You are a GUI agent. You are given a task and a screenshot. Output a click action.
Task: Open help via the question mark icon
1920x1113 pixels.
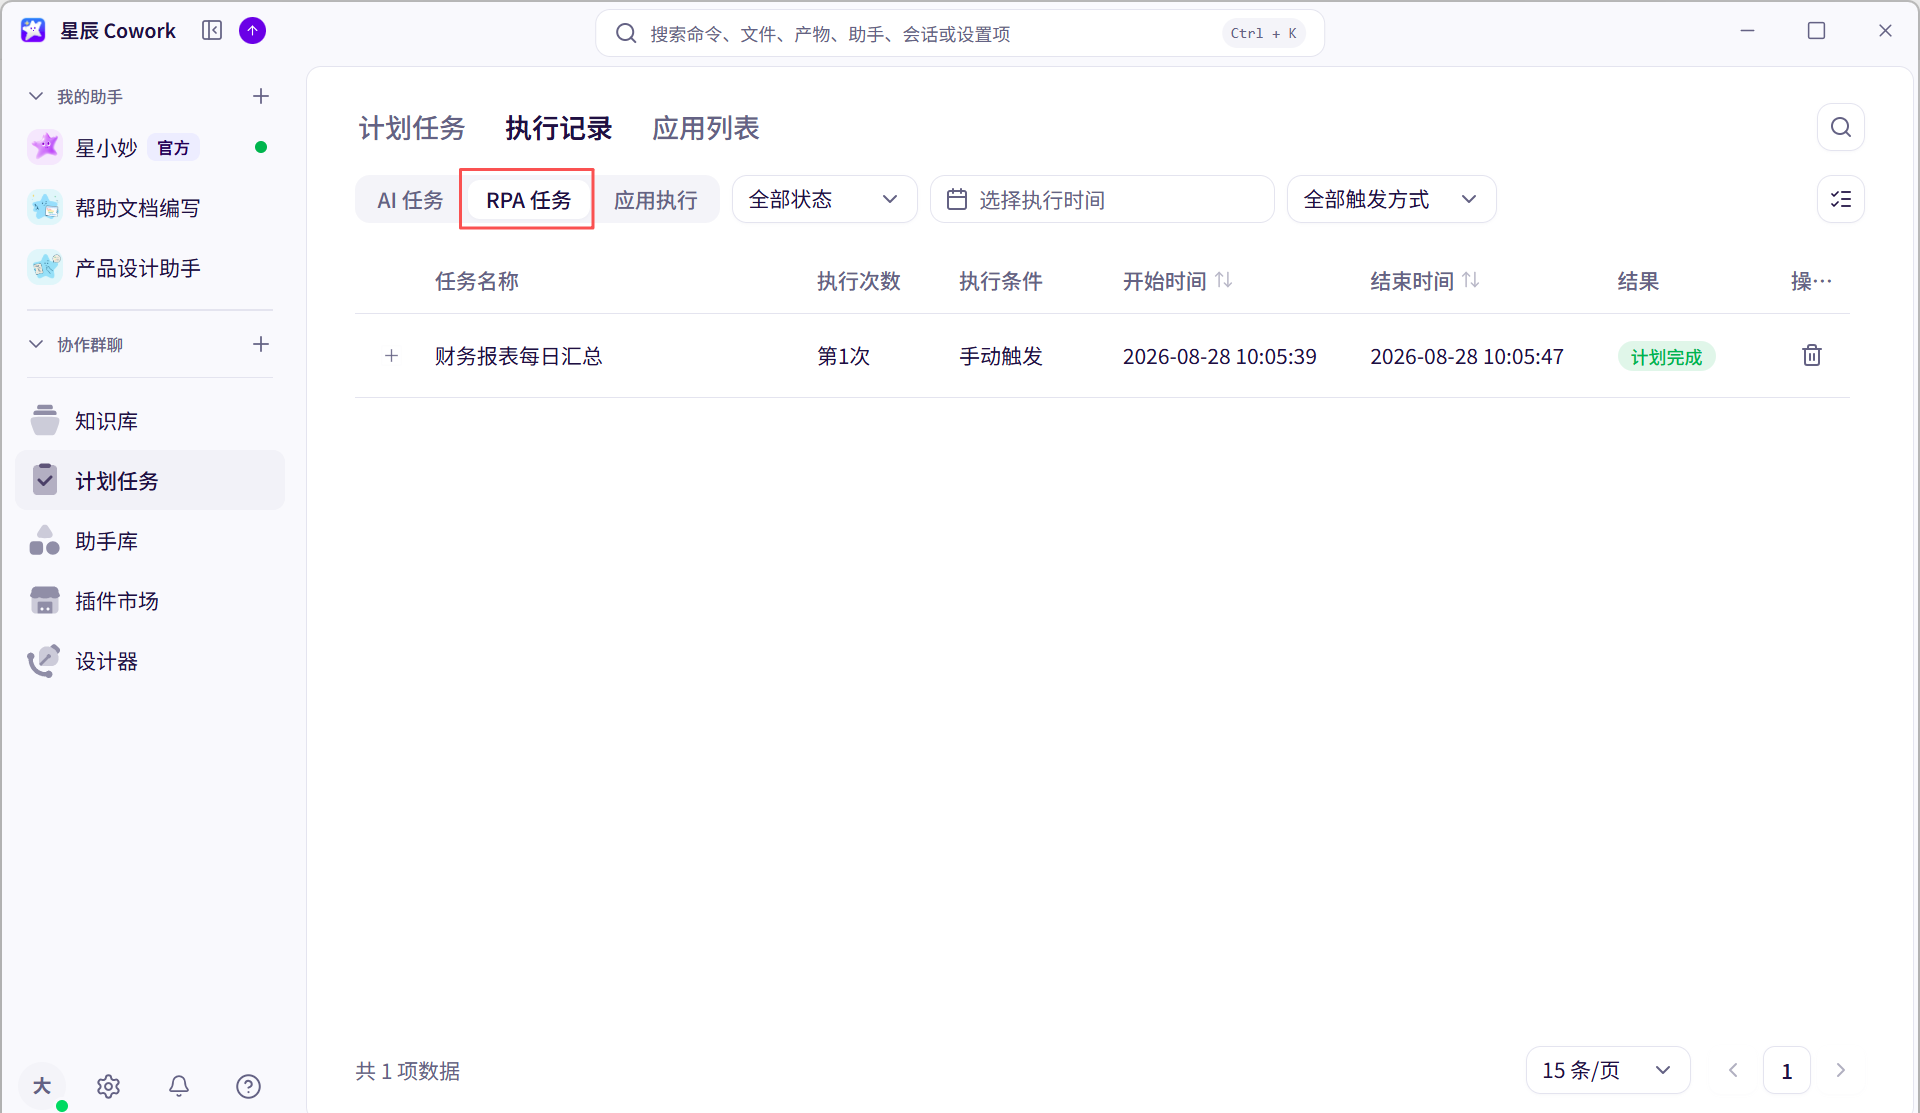(248, 1086)
